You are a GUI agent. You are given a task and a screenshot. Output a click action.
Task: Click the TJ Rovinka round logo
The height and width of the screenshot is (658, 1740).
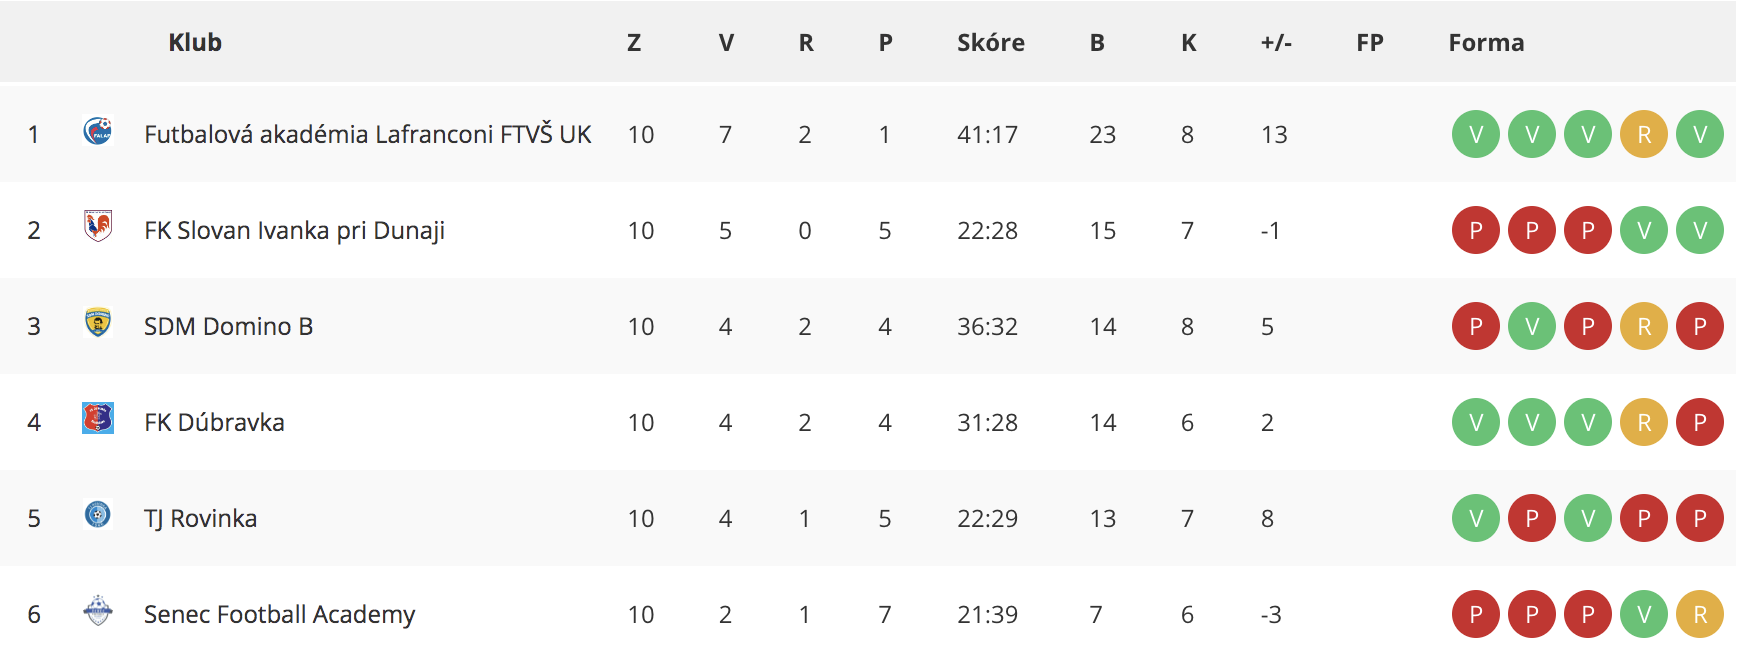98,514
